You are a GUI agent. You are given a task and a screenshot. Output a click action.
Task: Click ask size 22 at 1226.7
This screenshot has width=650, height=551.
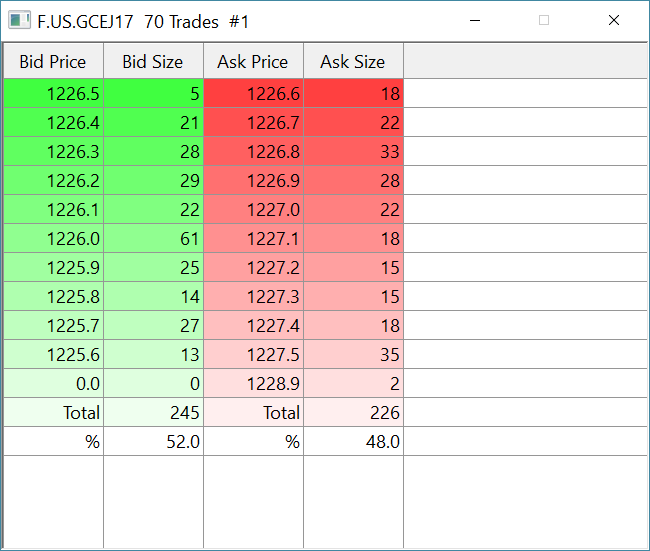tap(353, 122)
